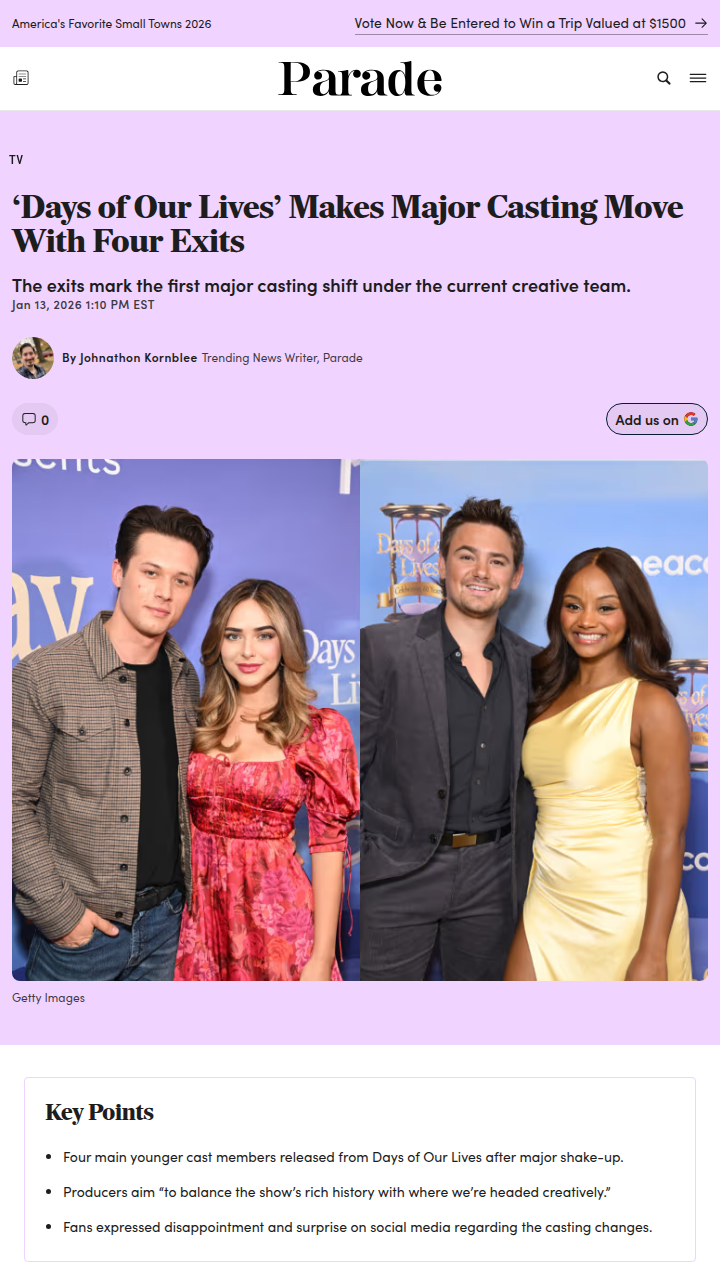The width and height of the screenshot is (720, 1280).
Task: Open the TV category link
Action: click(x=16, y=160)
